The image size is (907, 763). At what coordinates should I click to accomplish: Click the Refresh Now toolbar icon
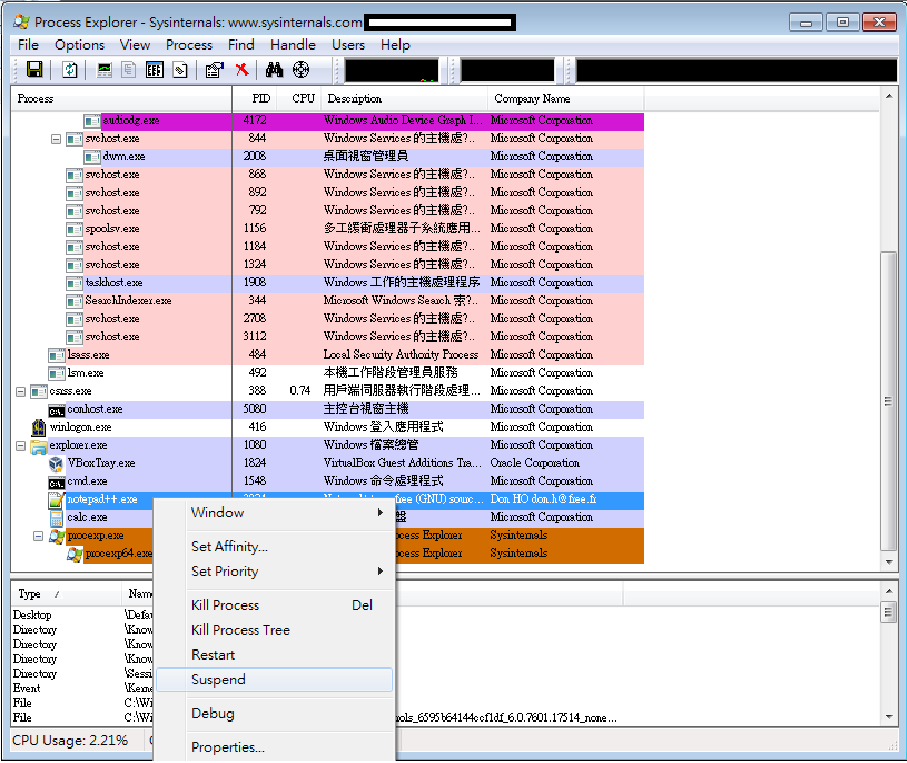click(69, 70)
